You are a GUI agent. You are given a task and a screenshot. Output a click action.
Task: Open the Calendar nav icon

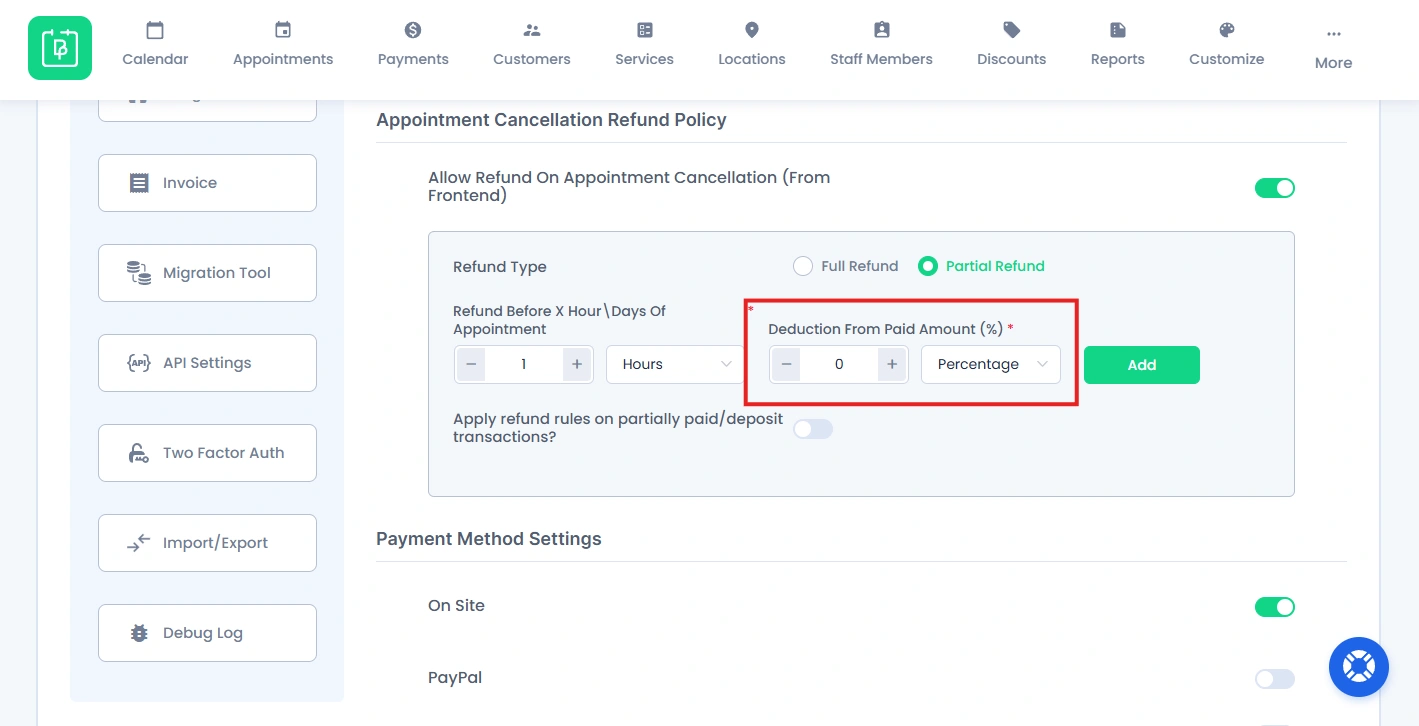pyautogui.click(x=155, y=30)
